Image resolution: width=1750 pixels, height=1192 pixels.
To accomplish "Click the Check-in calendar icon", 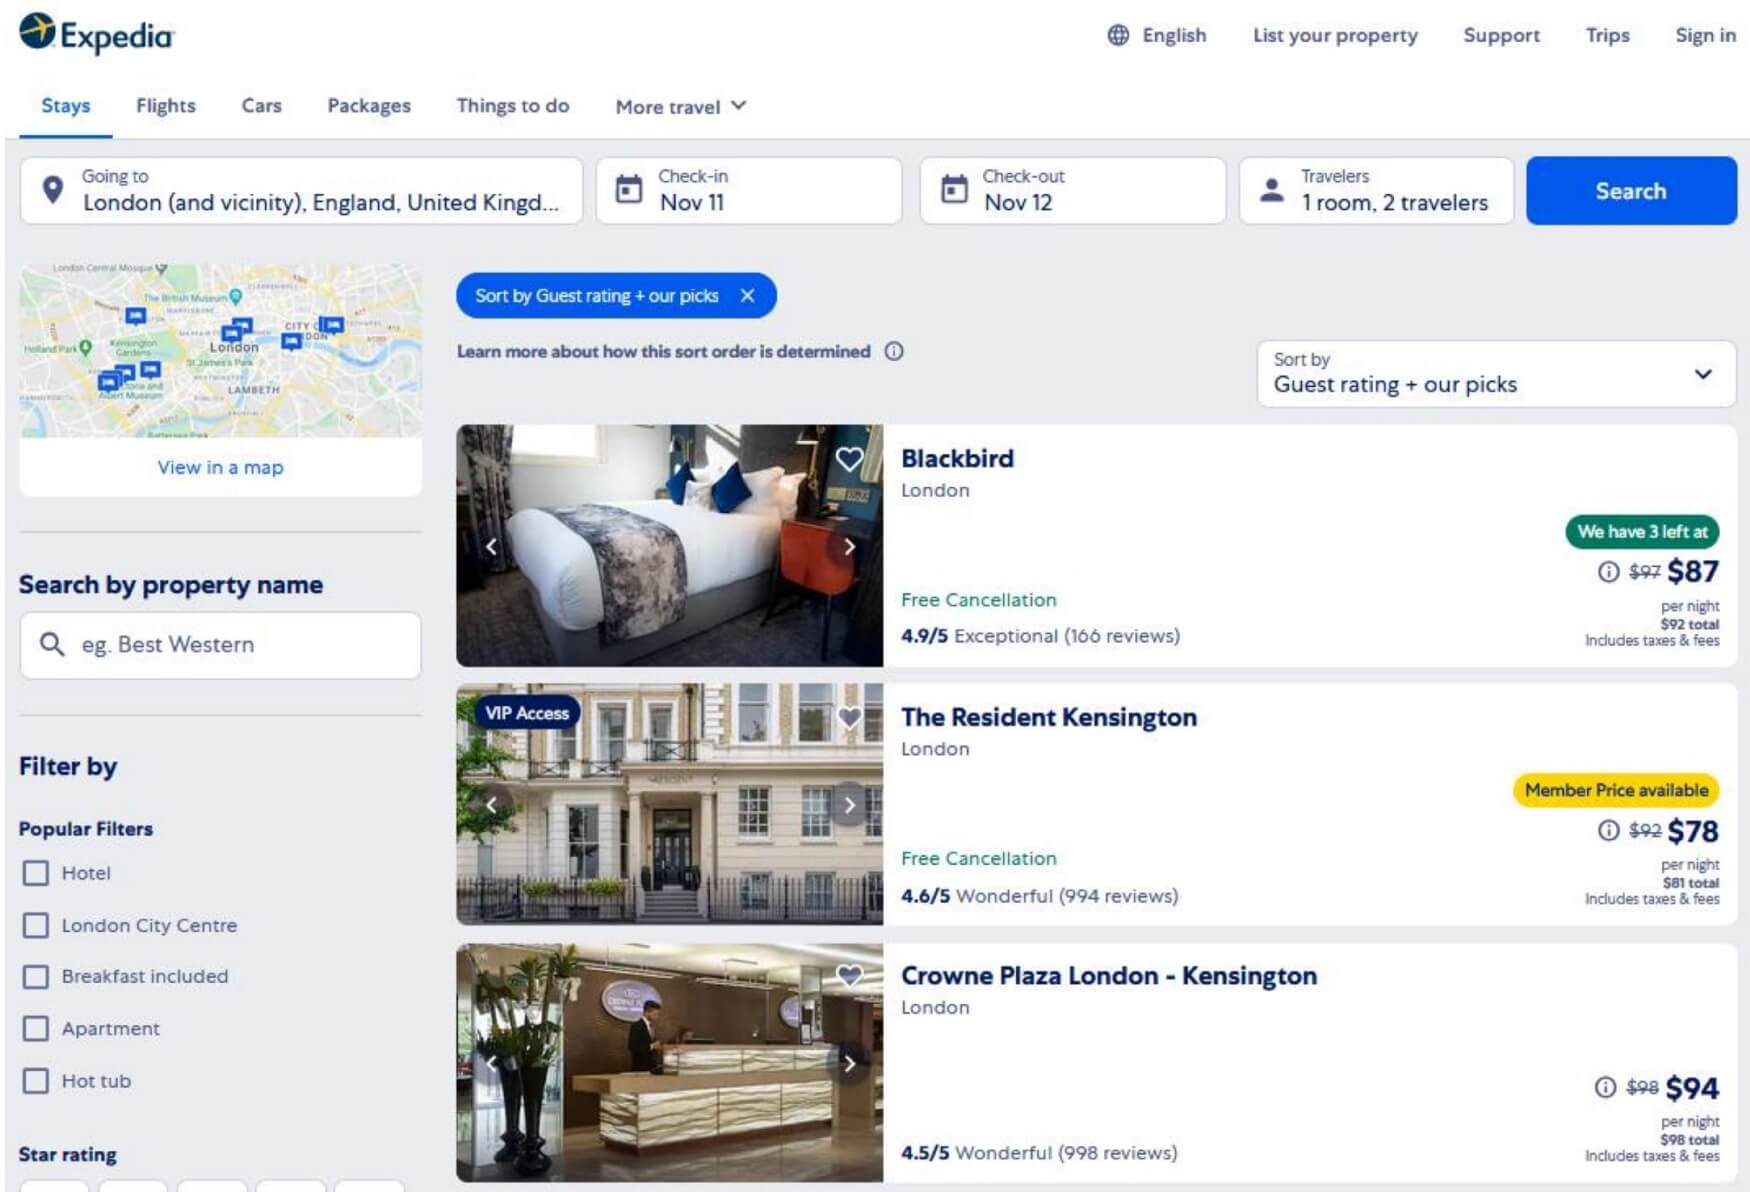I will (x=628, y=189).
